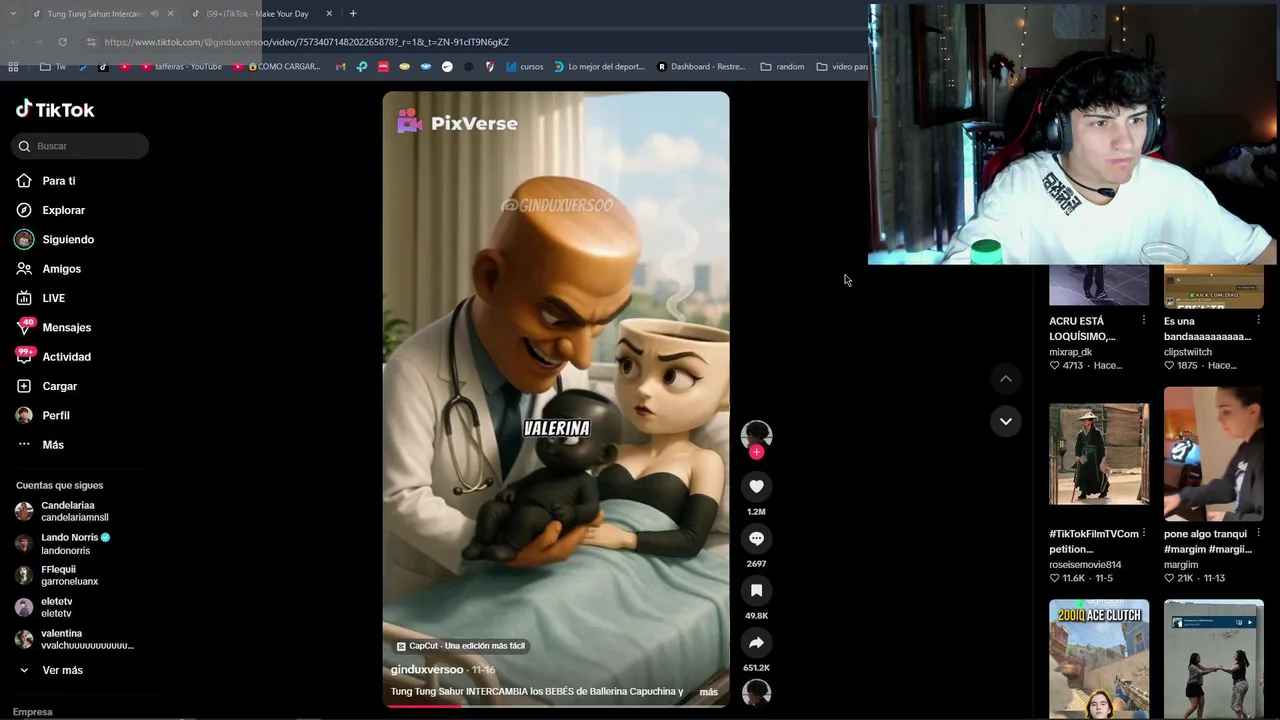Open margiim video thumbnail

click(x=1214, y=454)
